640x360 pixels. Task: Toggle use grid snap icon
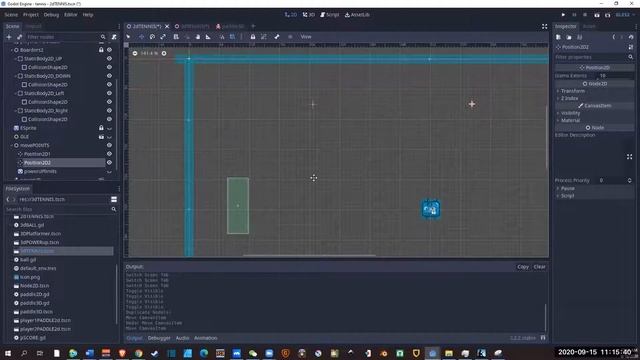click(232, 37)
